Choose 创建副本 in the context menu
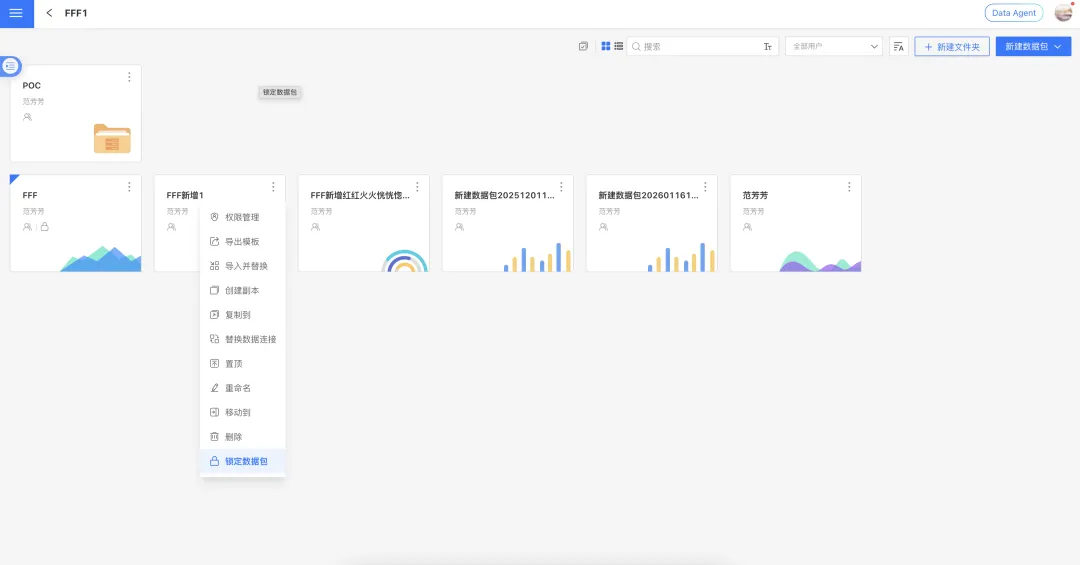The height and width of the screenshot is (565, 1080). pos(242,291)
